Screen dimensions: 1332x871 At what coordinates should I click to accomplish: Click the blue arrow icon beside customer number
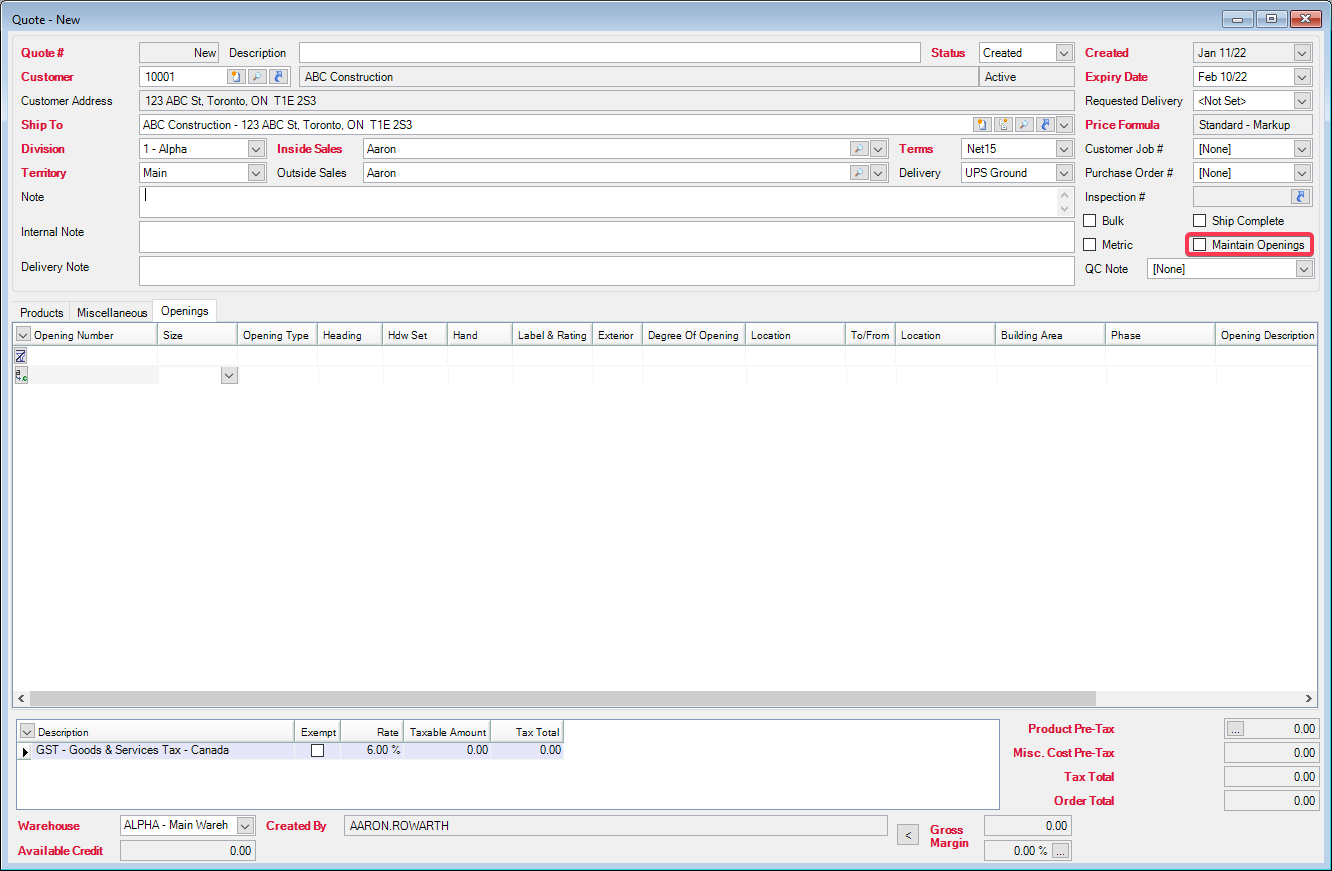279,77
